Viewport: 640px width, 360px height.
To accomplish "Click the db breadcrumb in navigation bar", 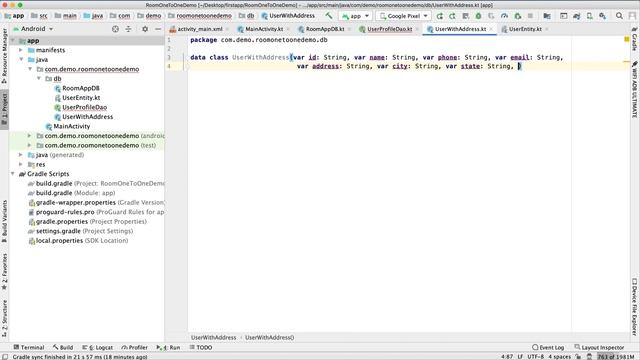I will tap(247, 16).
